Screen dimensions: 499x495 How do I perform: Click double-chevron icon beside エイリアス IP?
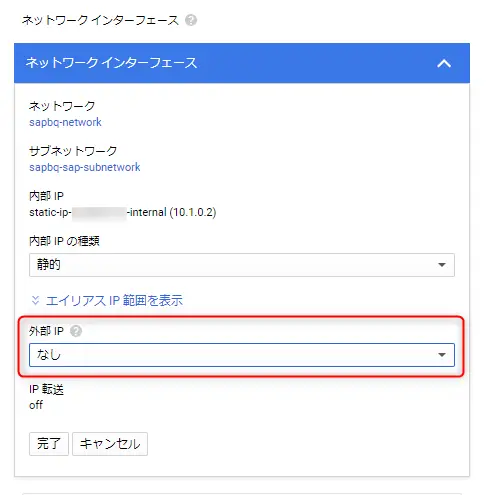click(x=35, y=300)
